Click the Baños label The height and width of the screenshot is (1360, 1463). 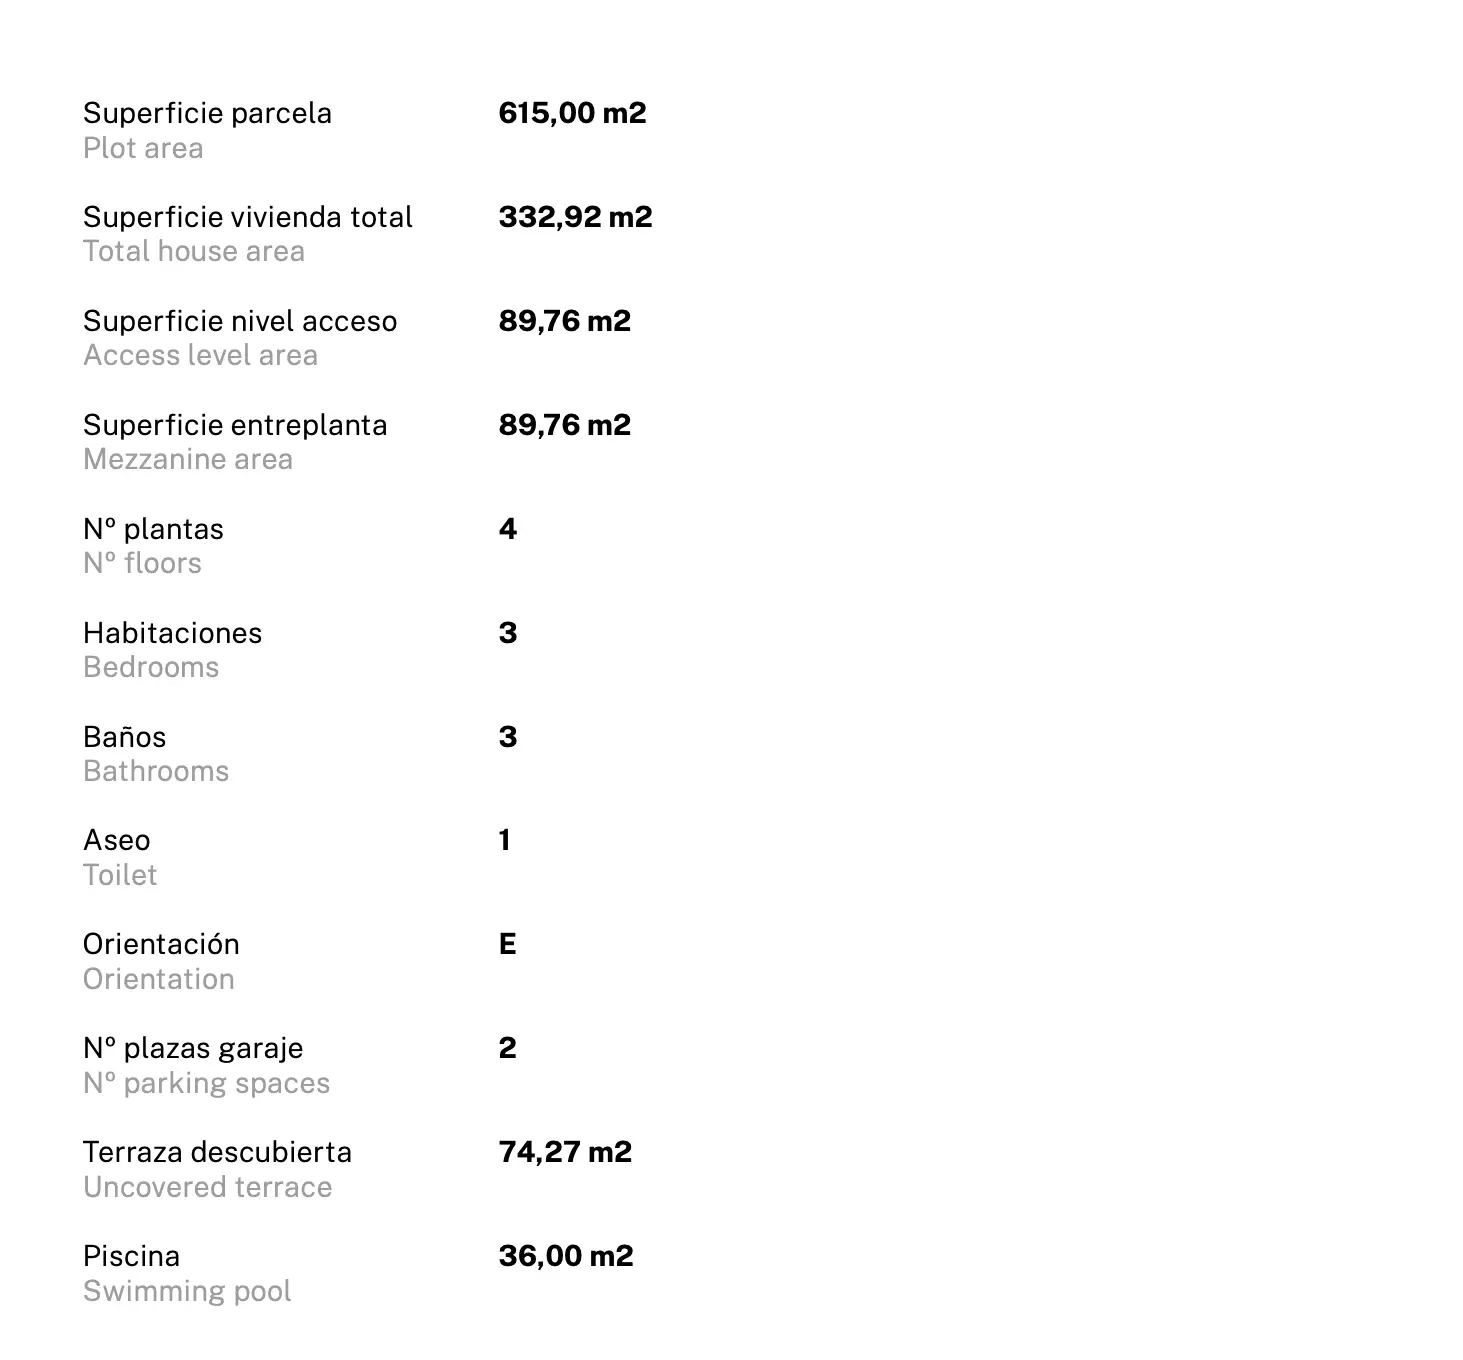pyautogui.click(x=124, y=737)
